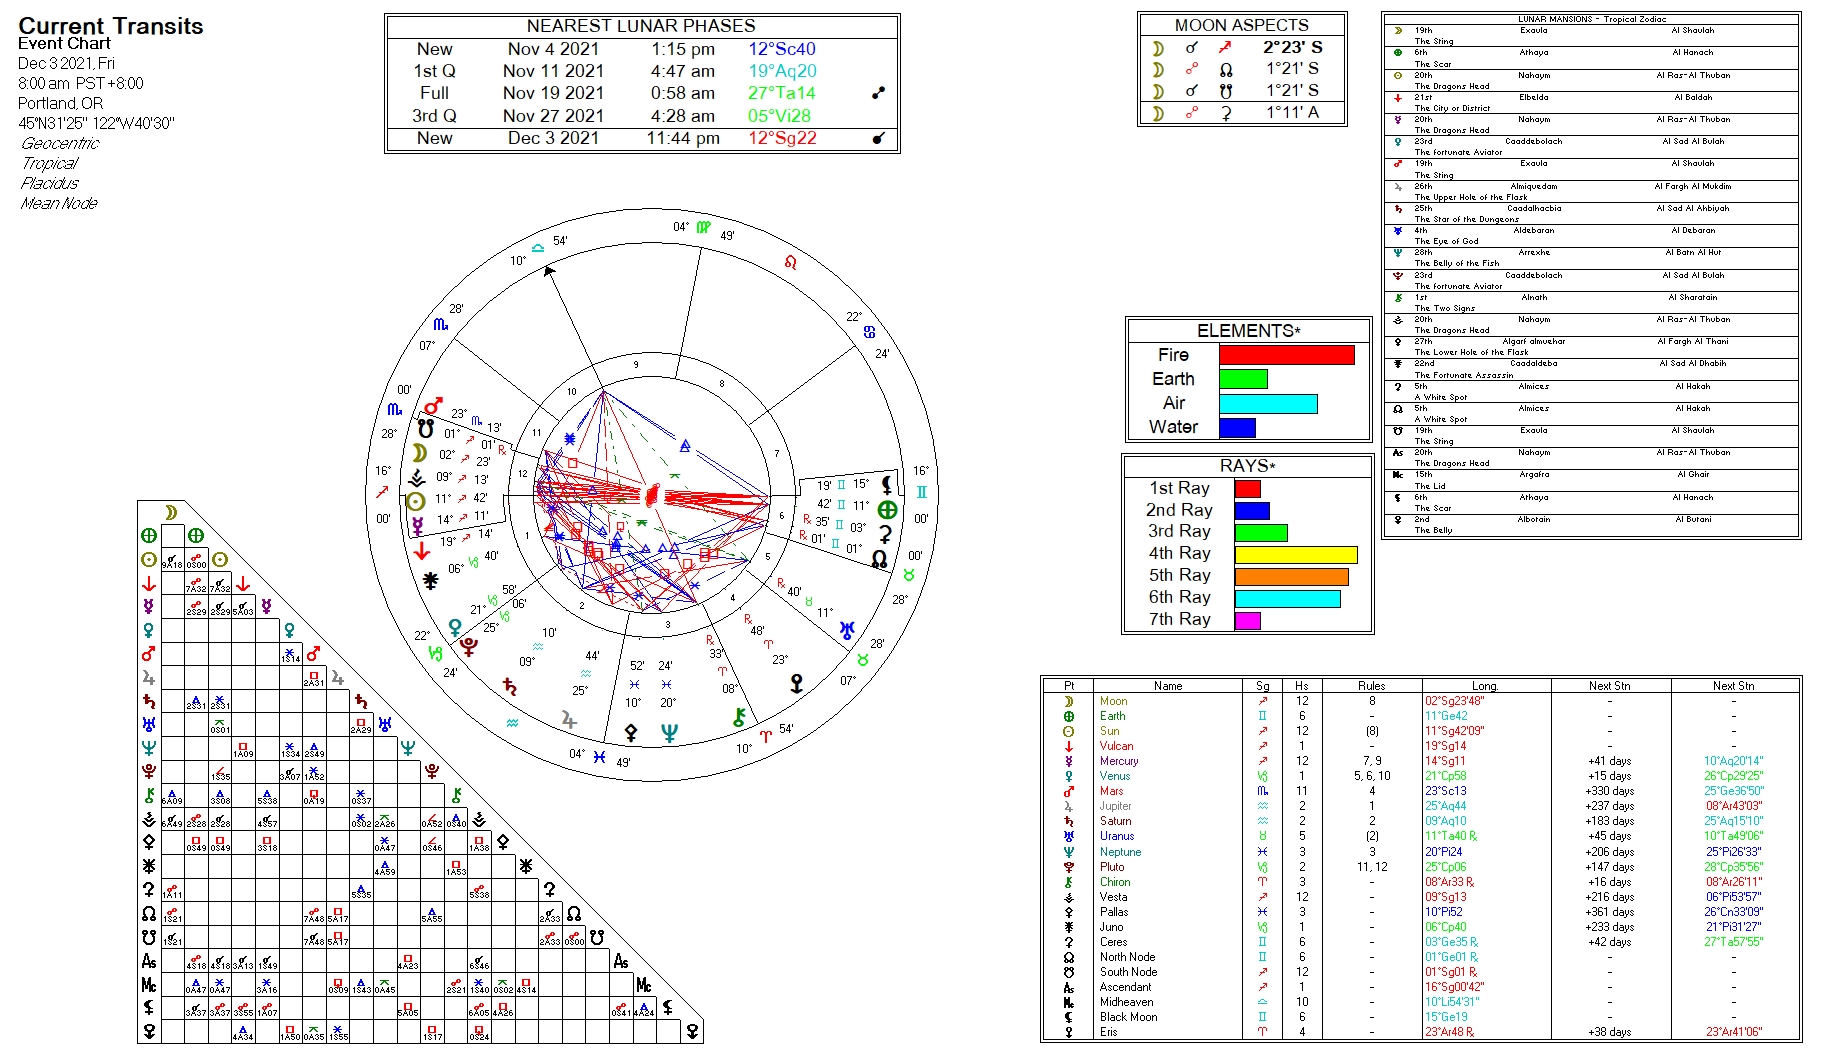Click the Mc label on aspect grid diagonal
Screen dimensions: 1821x1053
[x=644, y=985]
